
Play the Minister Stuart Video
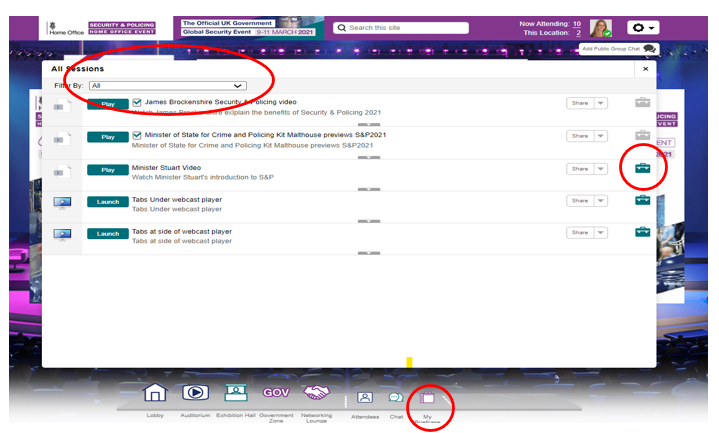tap(108, 170)
